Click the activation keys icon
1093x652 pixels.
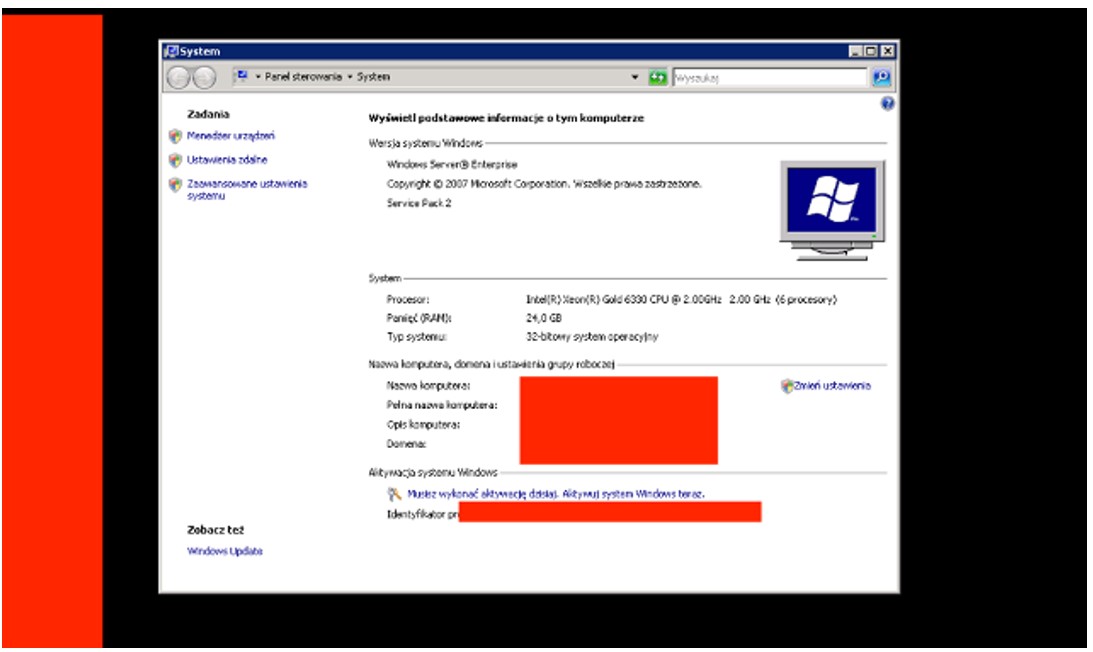tap(395, 494)
